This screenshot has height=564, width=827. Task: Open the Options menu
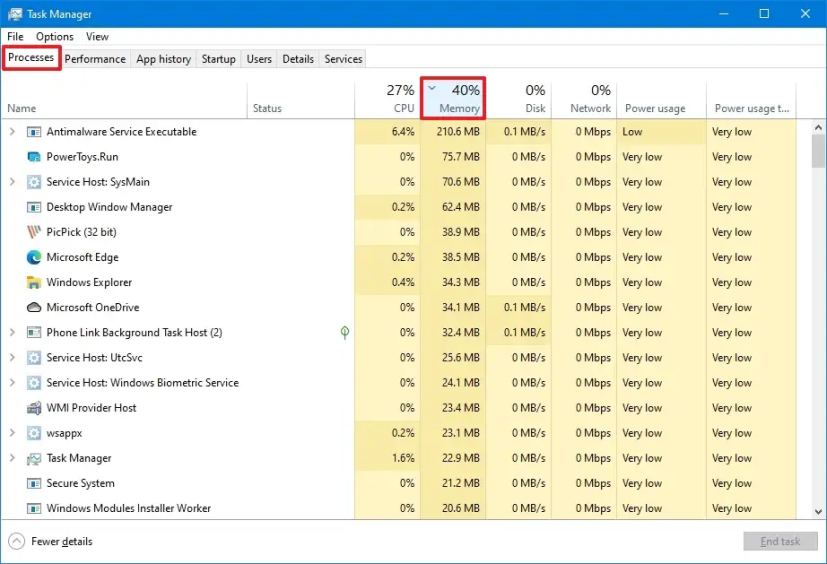55,37
